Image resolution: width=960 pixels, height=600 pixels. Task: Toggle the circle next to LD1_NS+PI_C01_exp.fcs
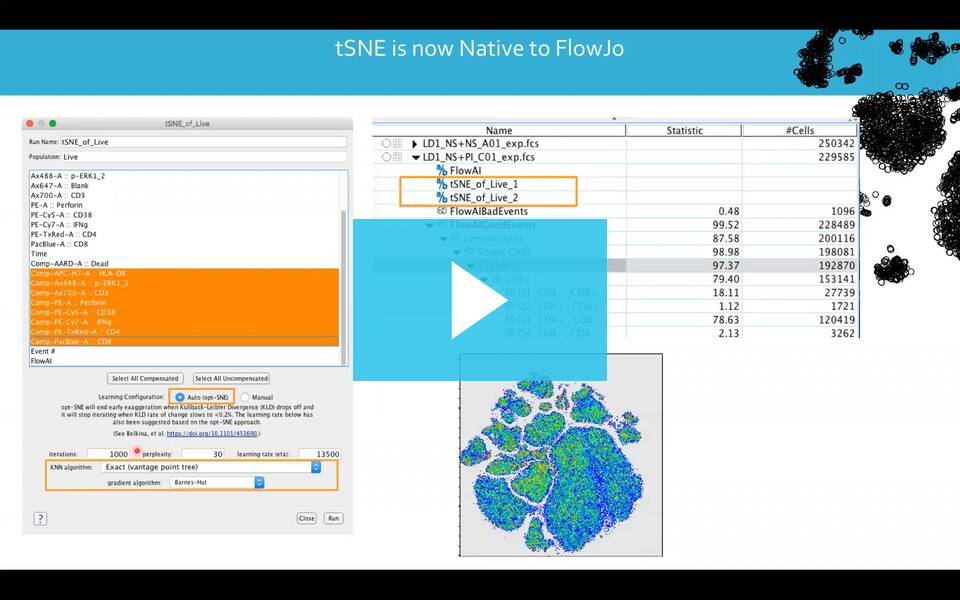point(386,157)
